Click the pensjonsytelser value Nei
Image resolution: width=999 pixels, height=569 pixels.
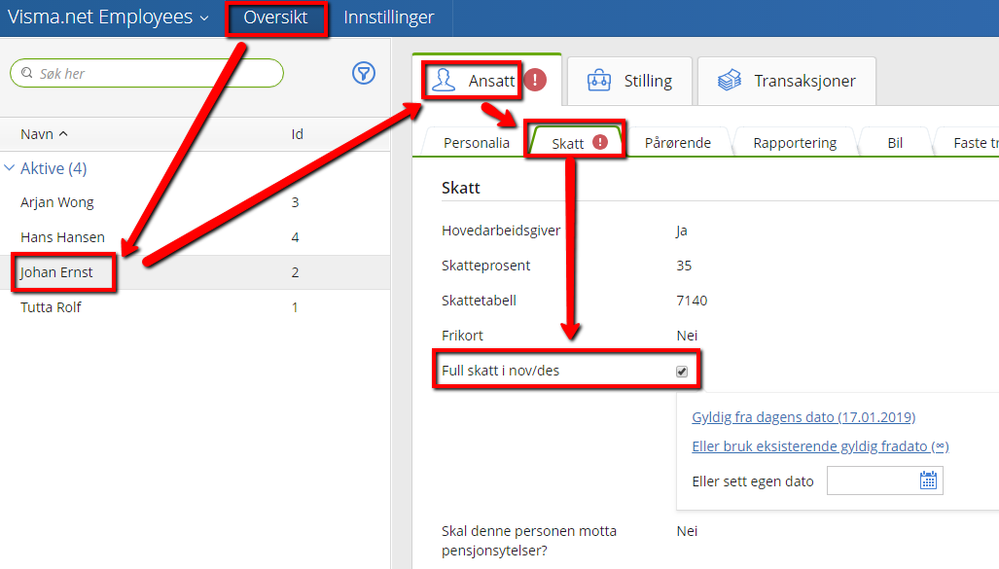pos(687,531)
